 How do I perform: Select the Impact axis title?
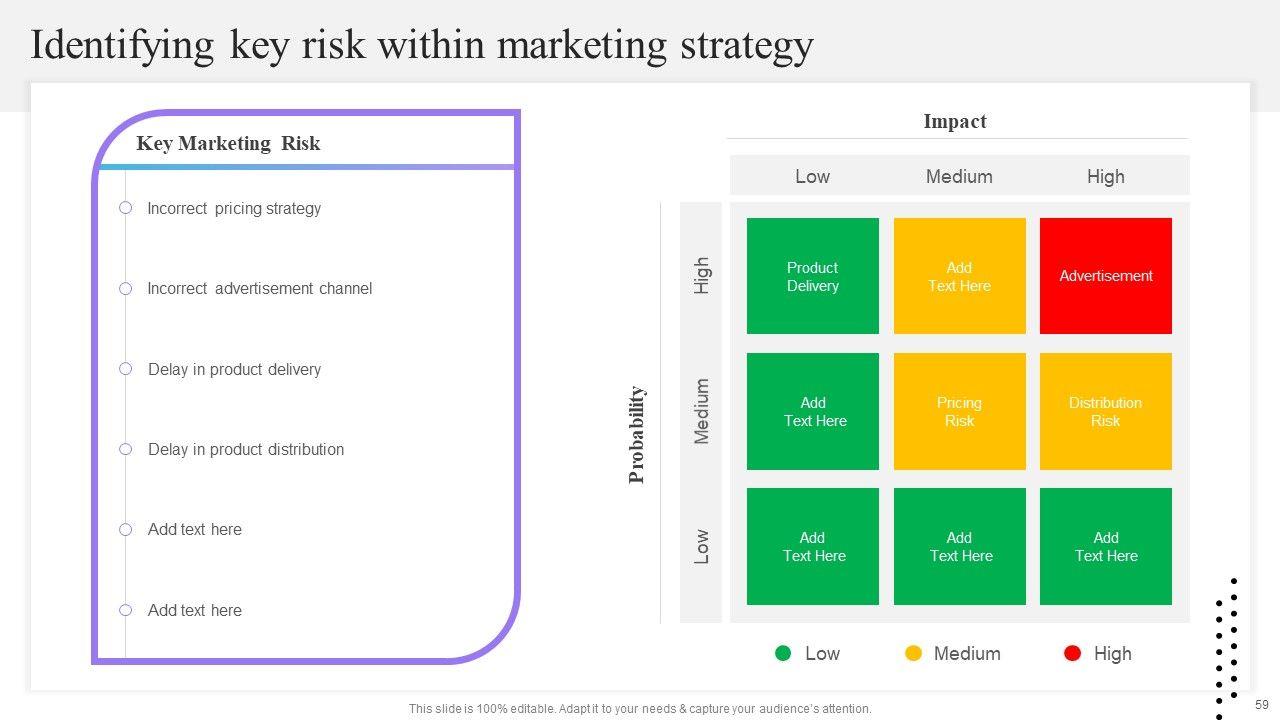[x=955, y=122]
